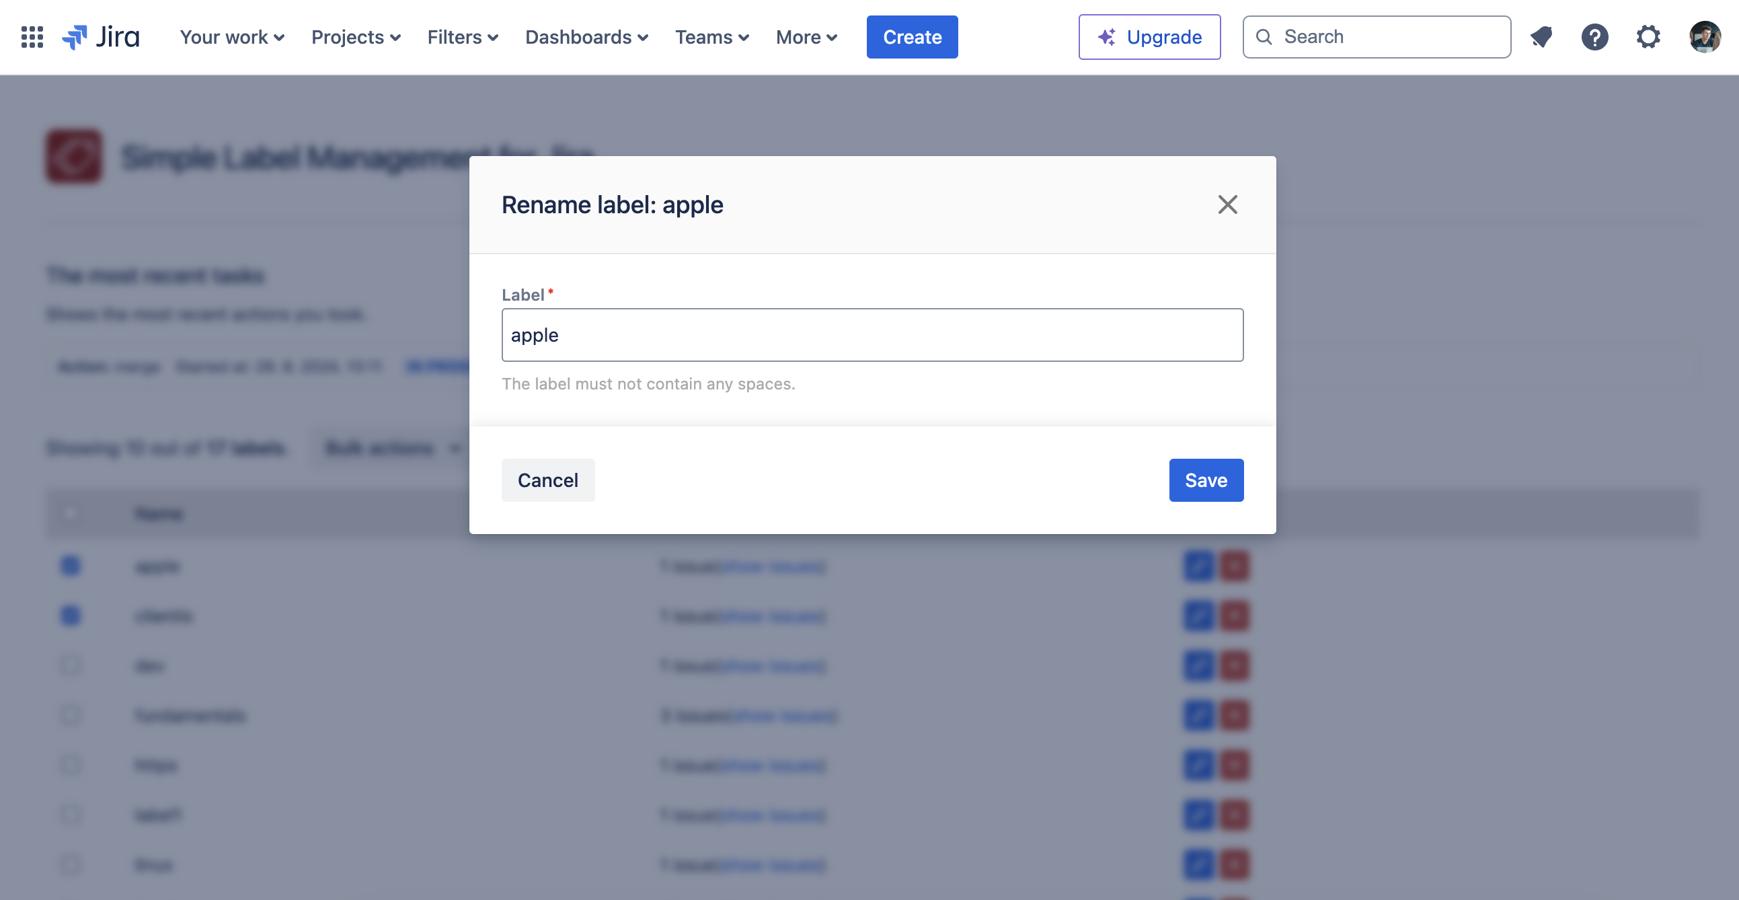Screen dimensions: 1739x900
Task: Close the Rename label dialog
Action: coord(1227,205)
